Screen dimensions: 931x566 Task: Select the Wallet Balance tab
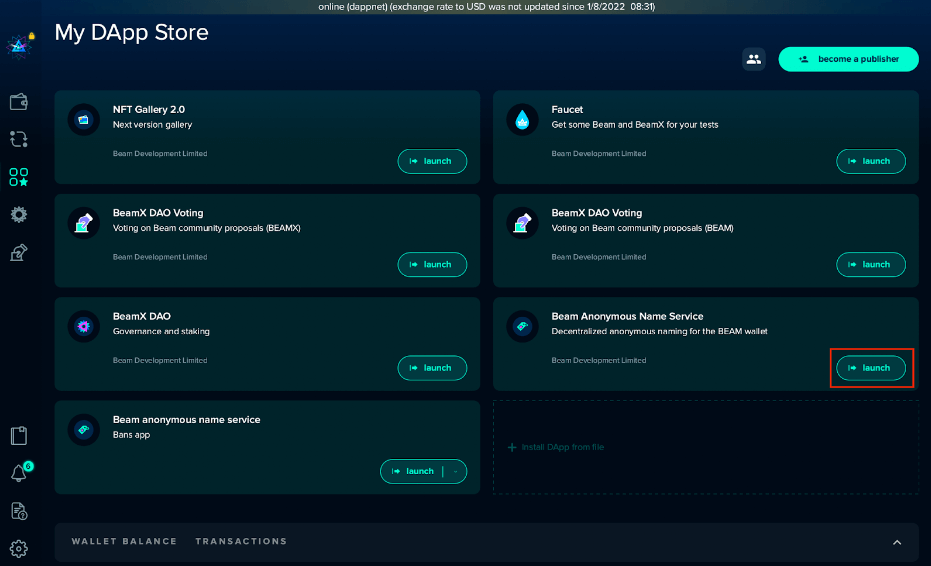click(x=124, y=541)
